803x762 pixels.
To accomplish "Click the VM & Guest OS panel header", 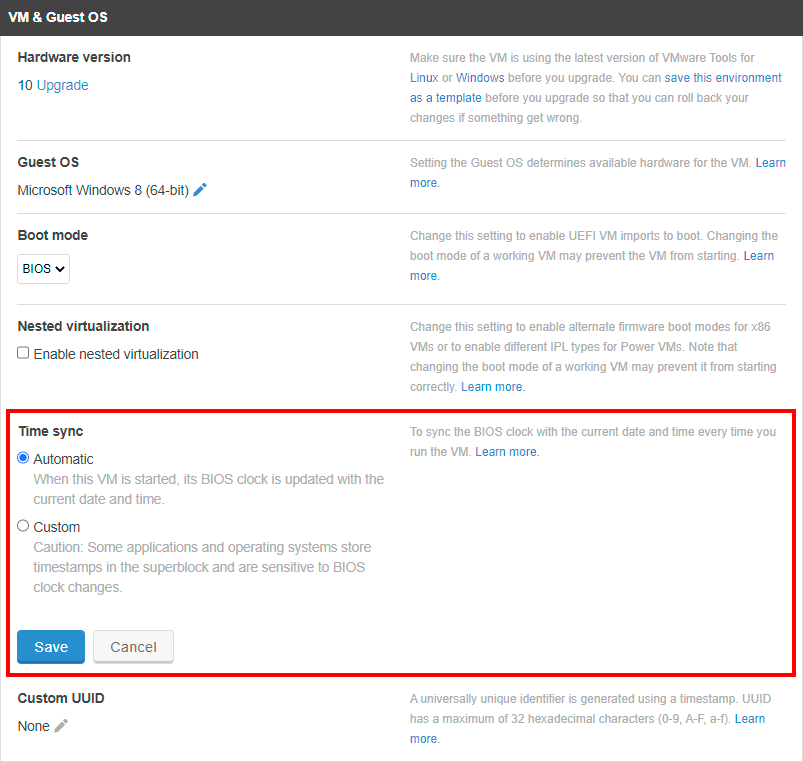I will 402,17.
